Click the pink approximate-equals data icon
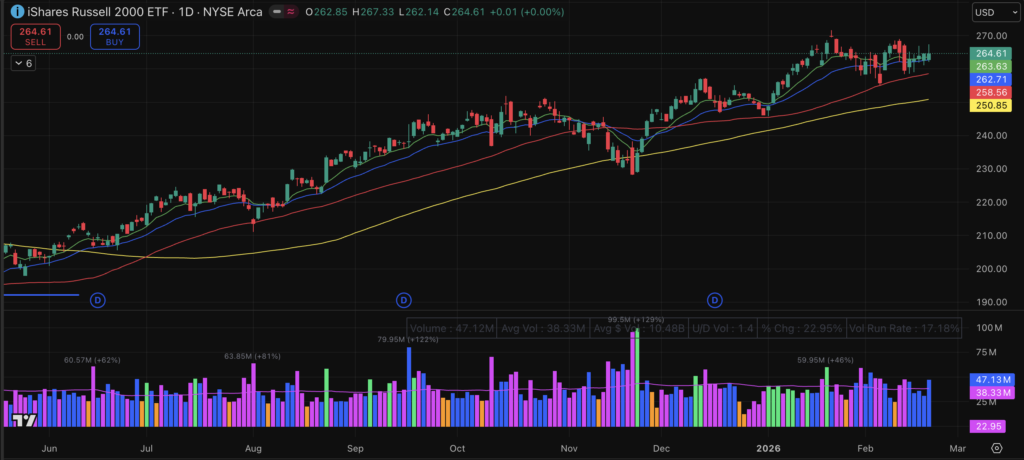Image resolution: width=1024 pixels, height=460 pixels. click(291, 11)
